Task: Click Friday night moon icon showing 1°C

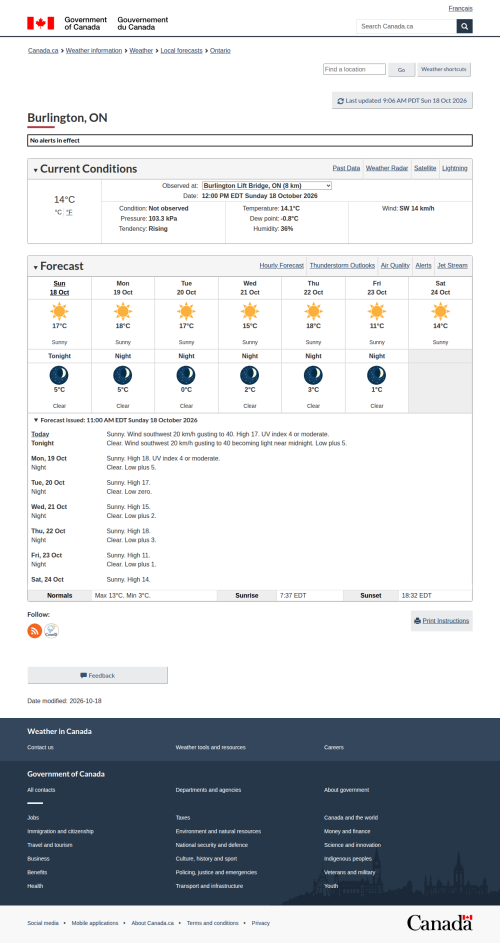Action: pos(377,375)
